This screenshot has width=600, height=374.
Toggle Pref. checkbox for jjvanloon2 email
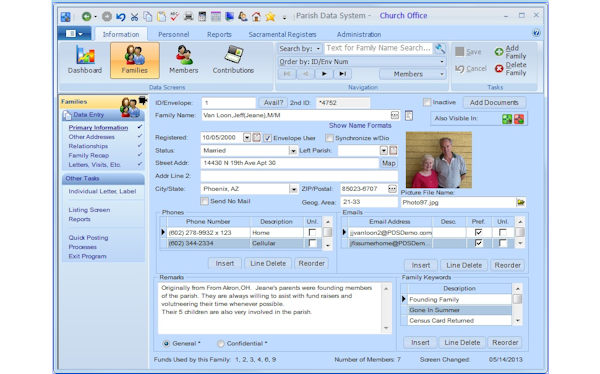pos(478,232)
